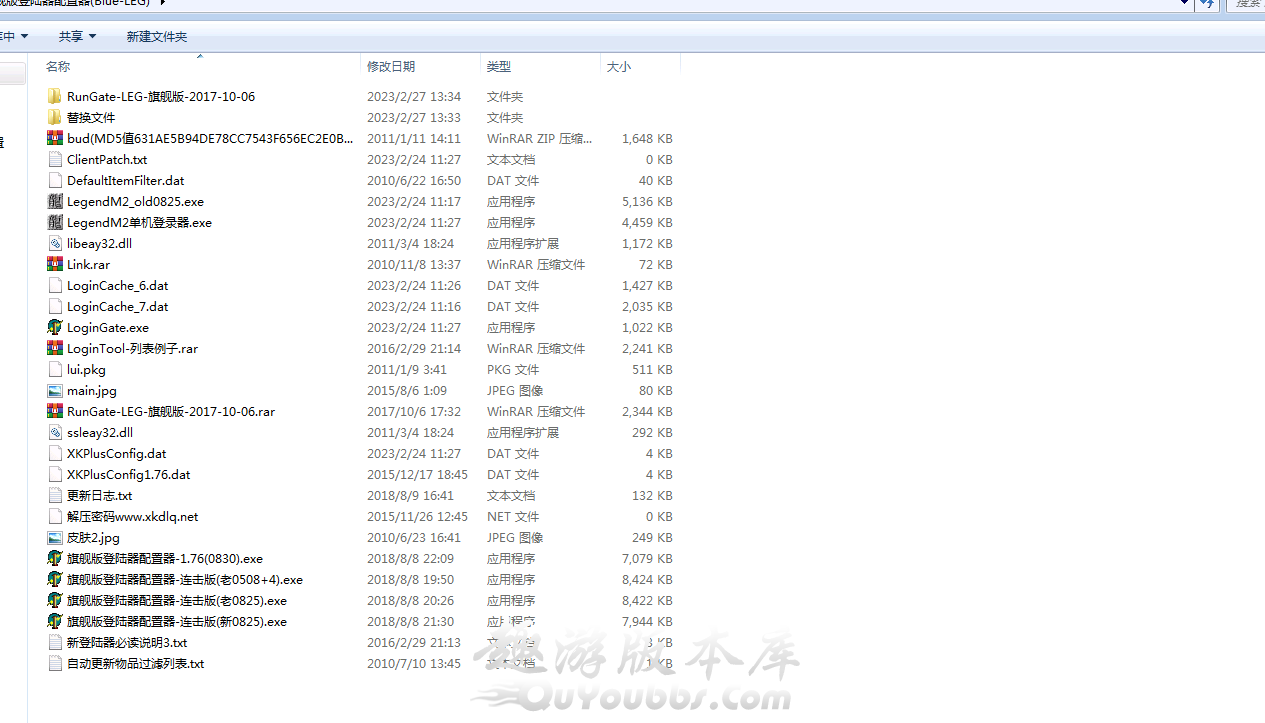Click the 旗舰版登陆器配置器-1.76(0830).exe icon

click(x=55, y=559)
